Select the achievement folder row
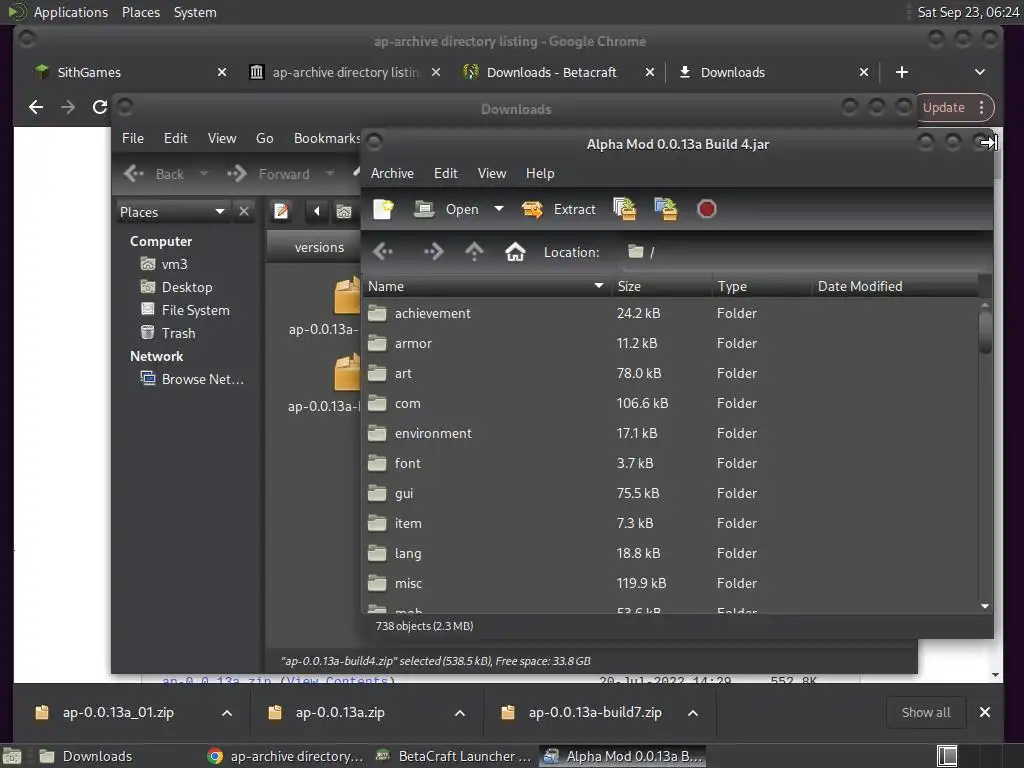This screenshot has width=1024, height=768. click(x=670, y=313)
